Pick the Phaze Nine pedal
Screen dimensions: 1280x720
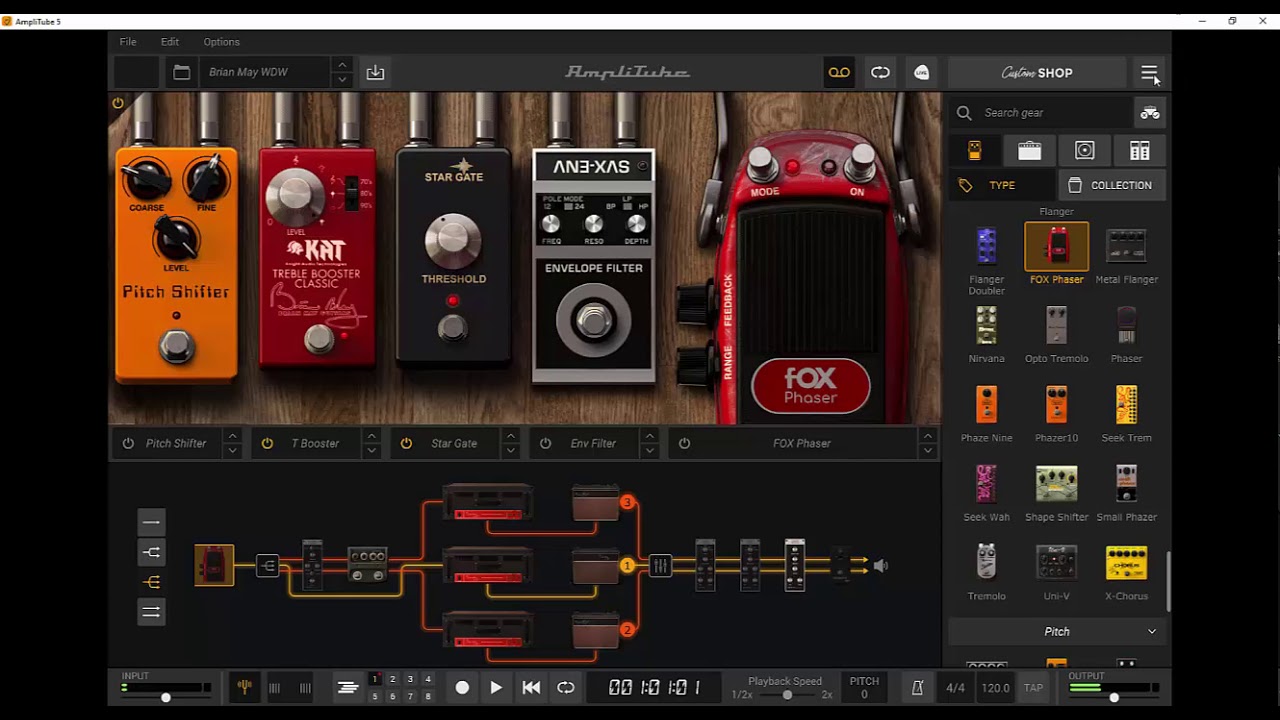pyautogui.click(x=986, y=414)
